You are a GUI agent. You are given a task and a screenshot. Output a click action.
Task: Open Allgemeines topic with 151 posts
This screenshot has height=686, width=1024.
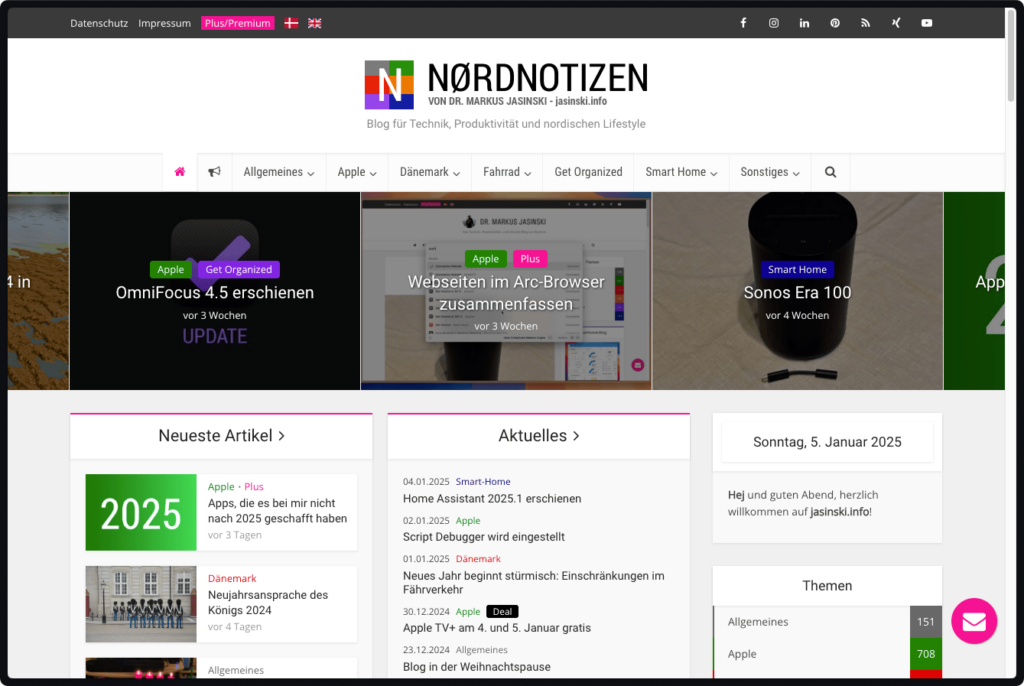coord(827,622)
